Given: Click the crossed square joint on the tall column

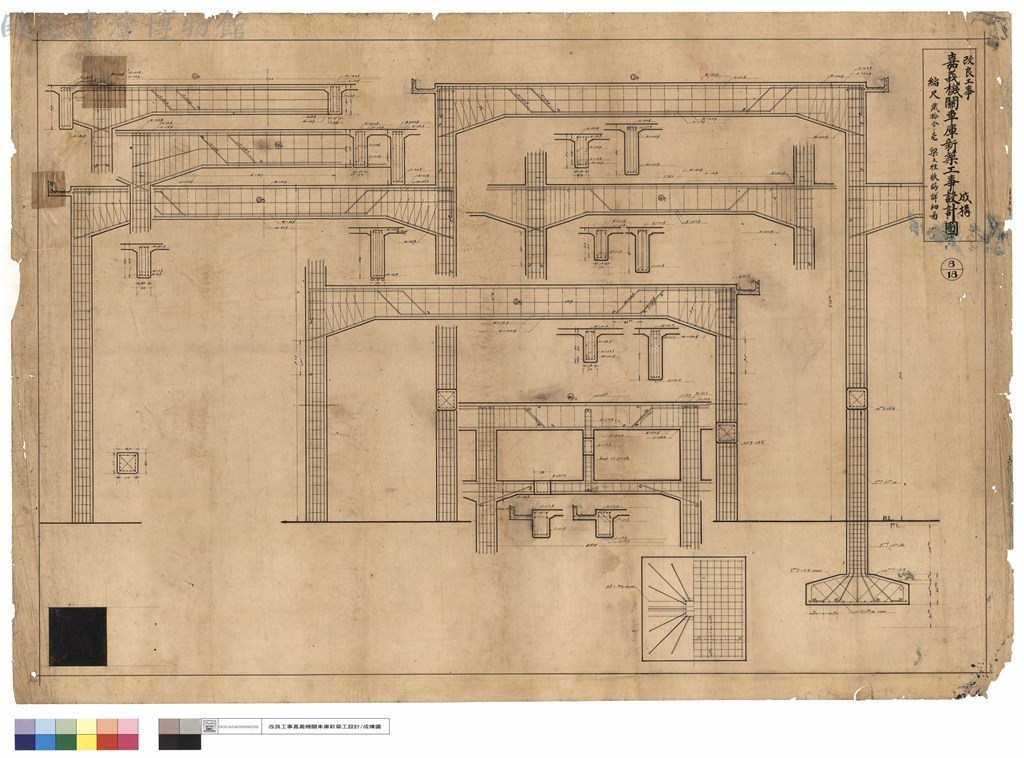Looking at the screenshot, I should [856, 398].
